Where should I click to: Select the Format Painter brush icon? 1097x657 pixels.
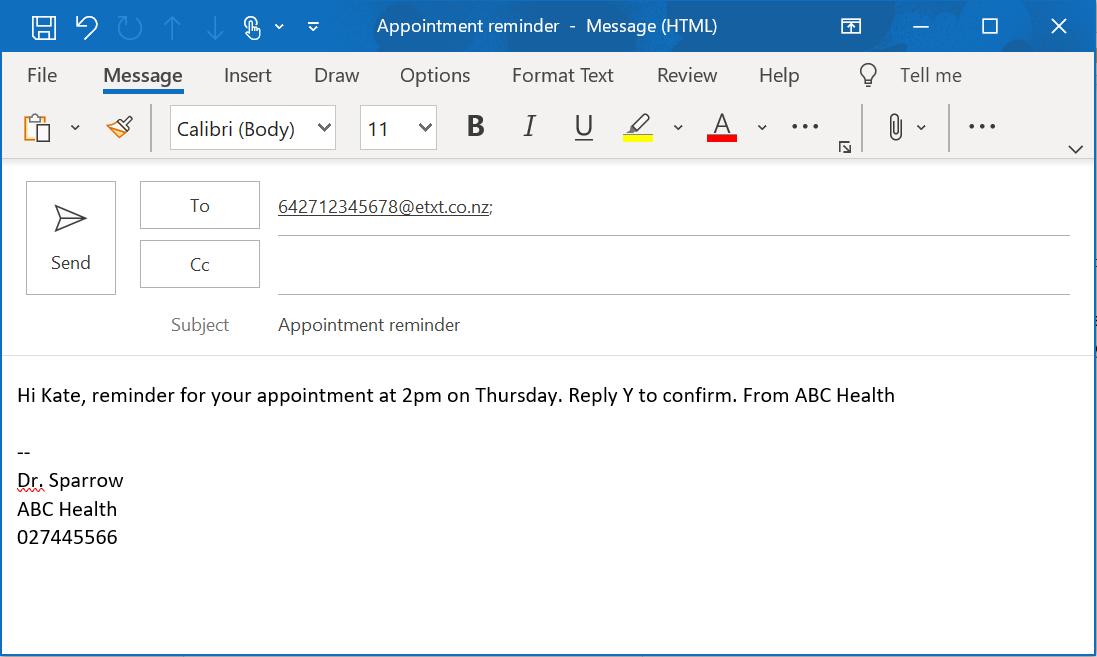119,127
